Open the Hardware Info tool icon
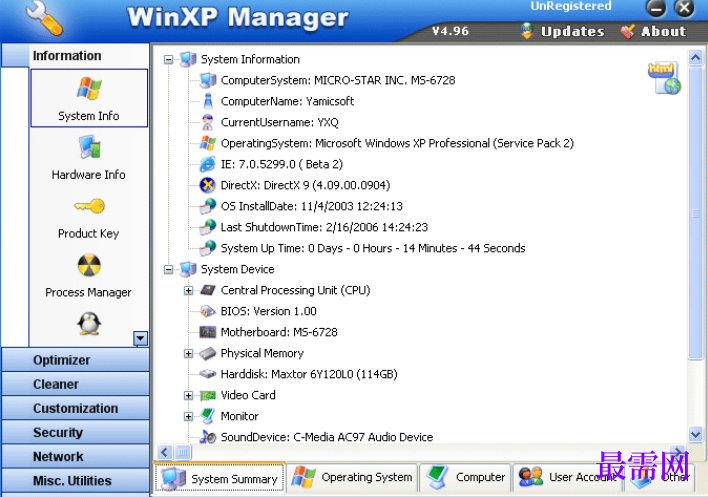This screenshot has width=708, height=497. [x=89, y=147]
